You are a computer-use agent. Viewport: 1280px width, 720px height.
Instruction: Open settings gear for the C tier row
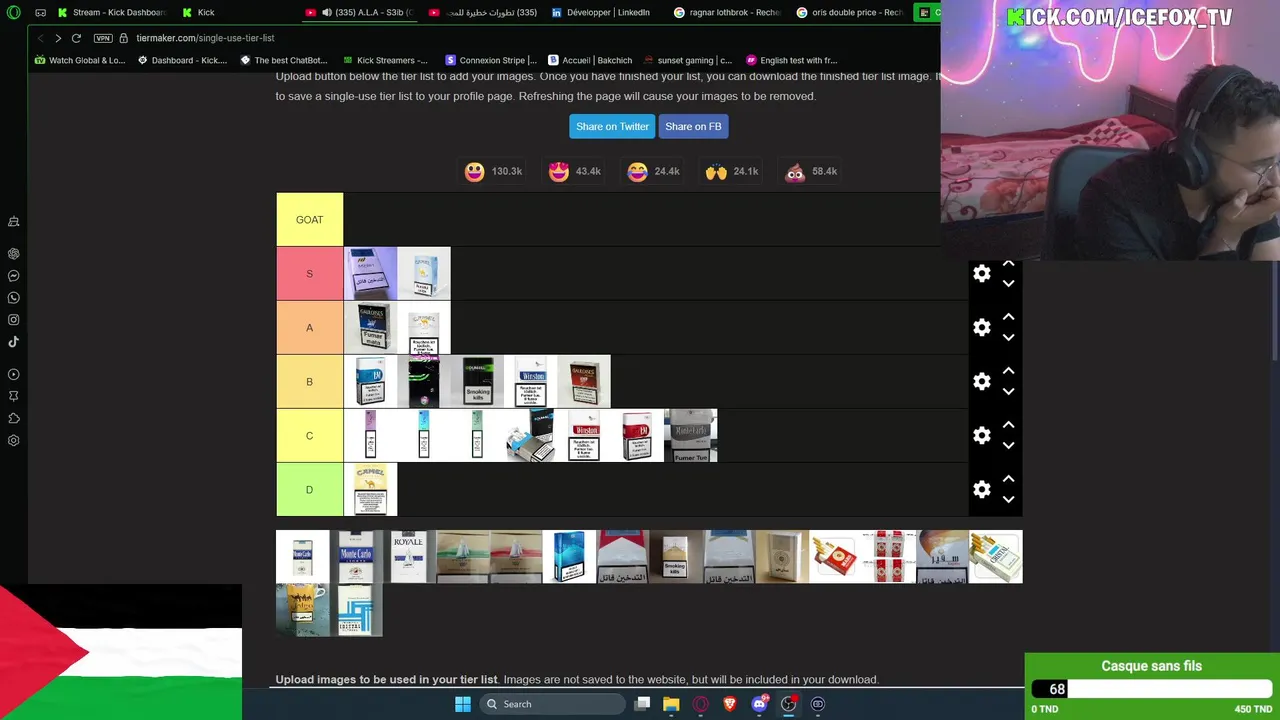[x=982, y=436]
